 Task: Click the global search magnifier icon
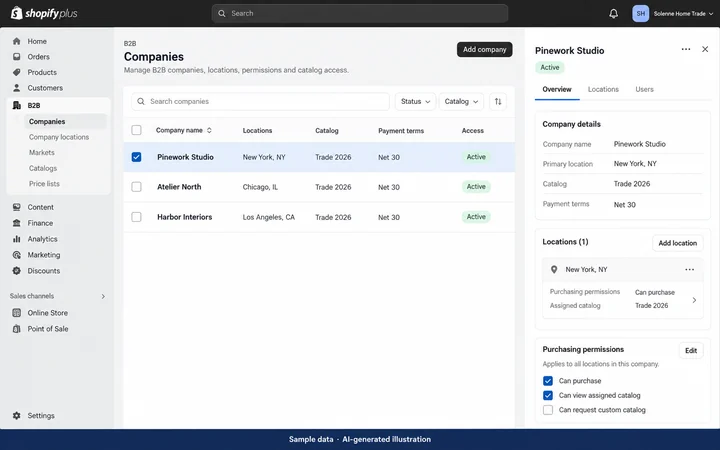coord(222,13)
